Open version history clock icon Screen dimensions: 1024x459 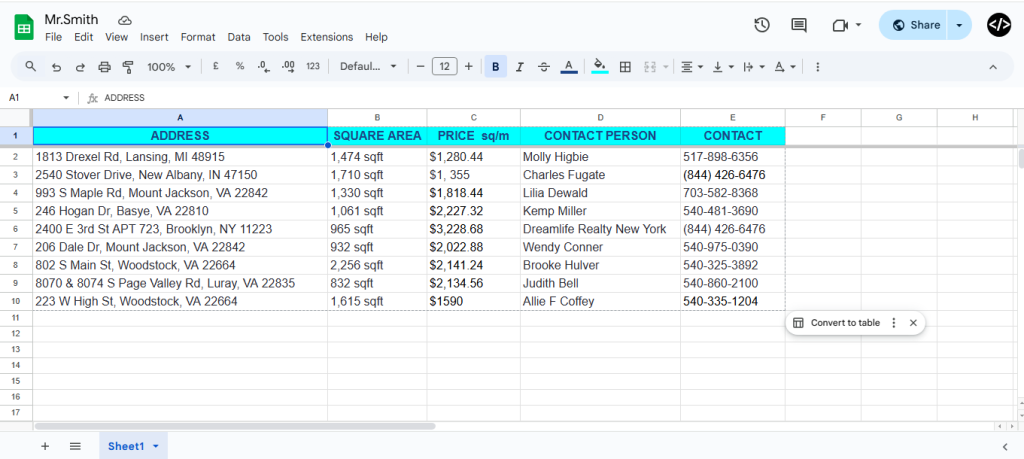tap(762, 25)
